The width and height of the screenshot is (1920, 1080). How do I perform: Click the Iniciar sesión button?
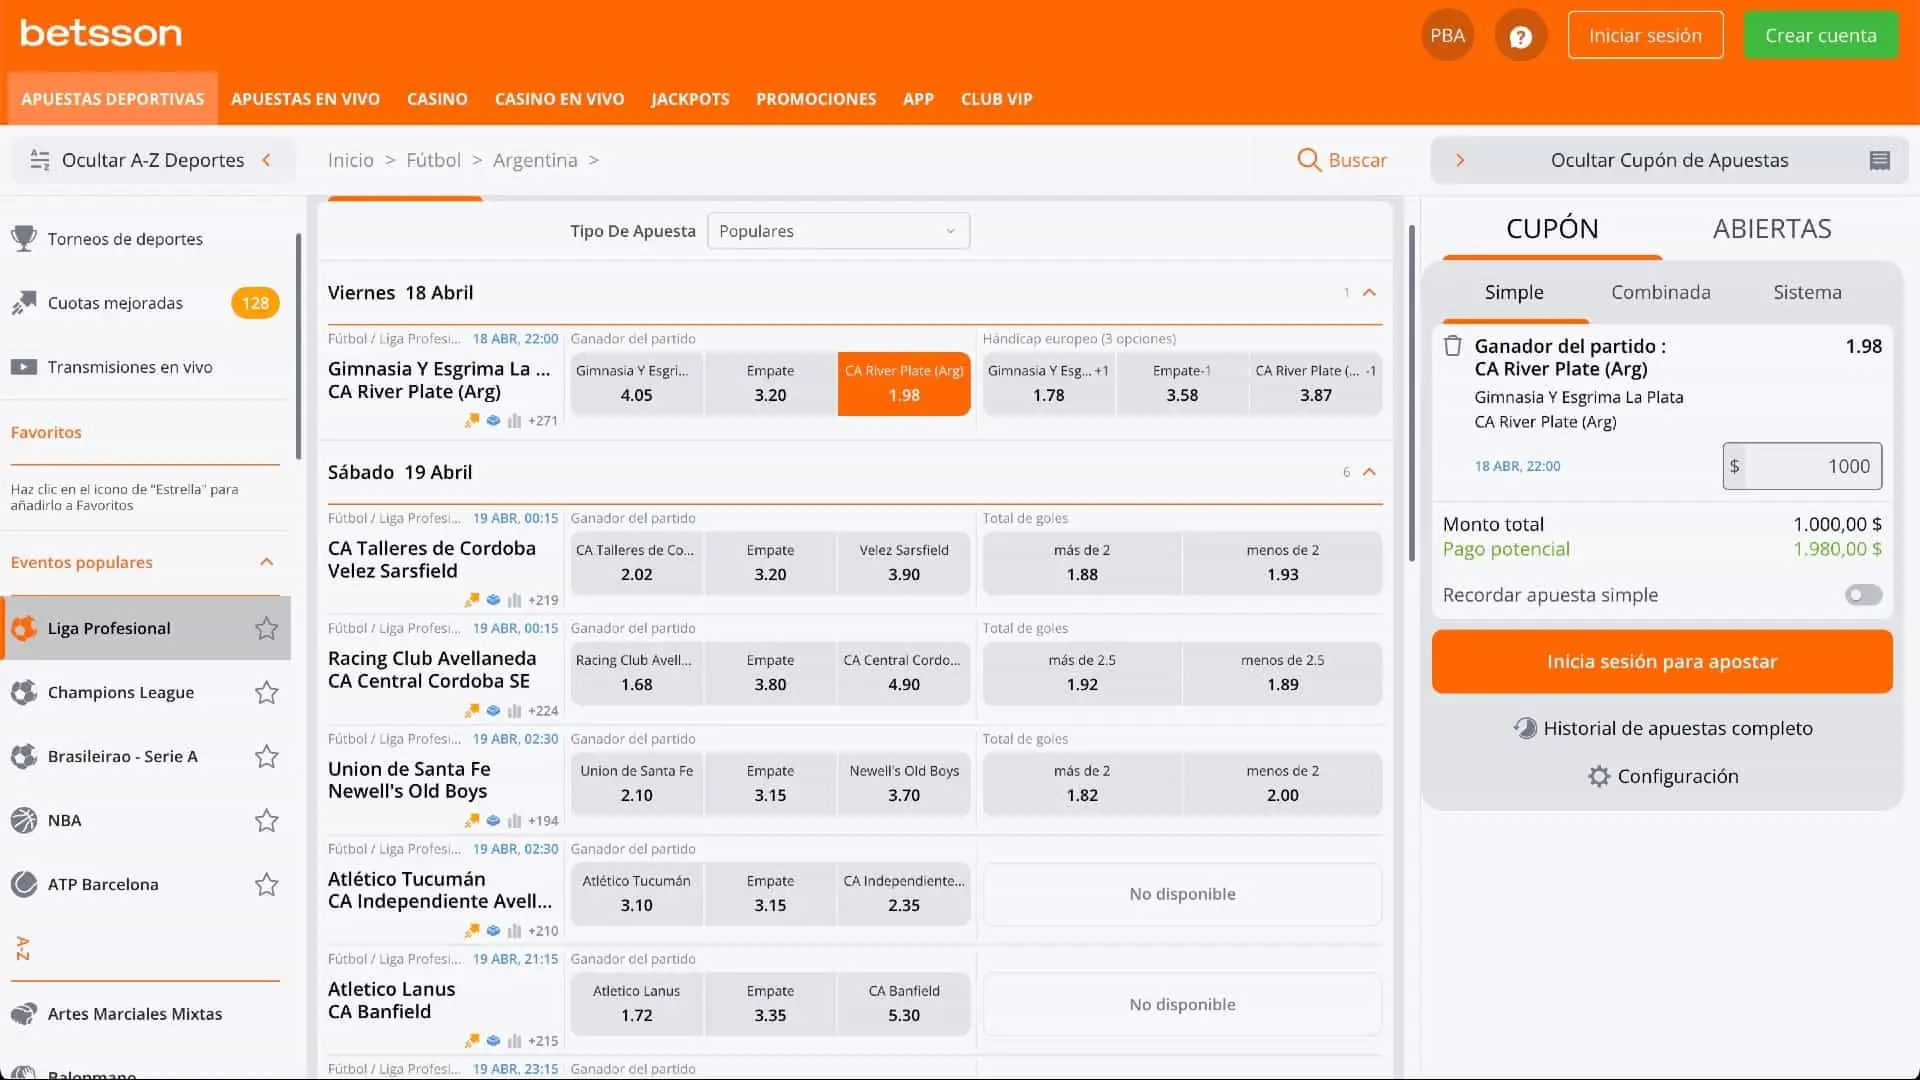click(1645, 35)
